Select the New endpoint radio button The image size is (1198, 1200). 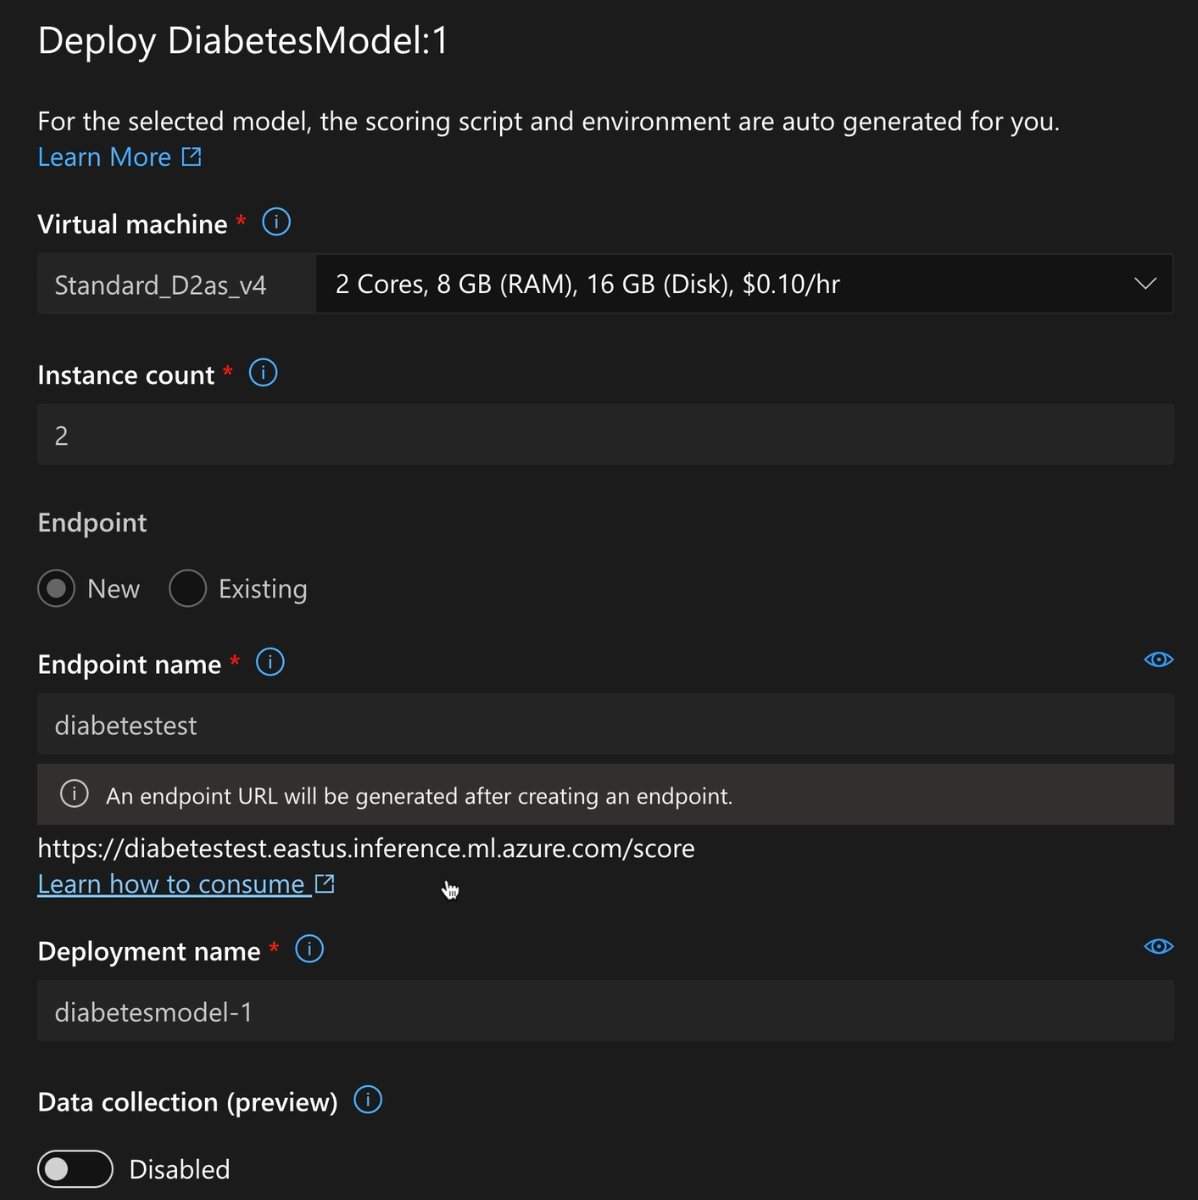coord(57,588)
